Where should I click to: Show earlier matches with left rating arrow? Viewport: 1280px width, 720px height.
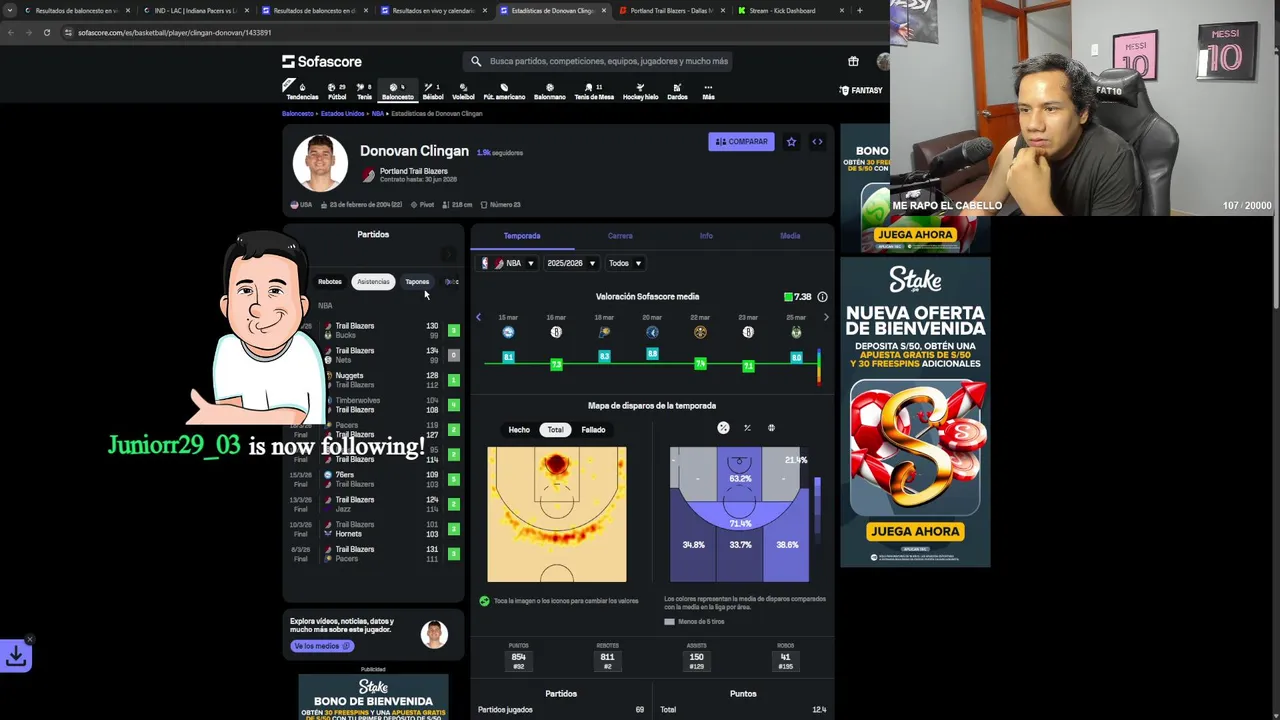[x=478, y=317]
